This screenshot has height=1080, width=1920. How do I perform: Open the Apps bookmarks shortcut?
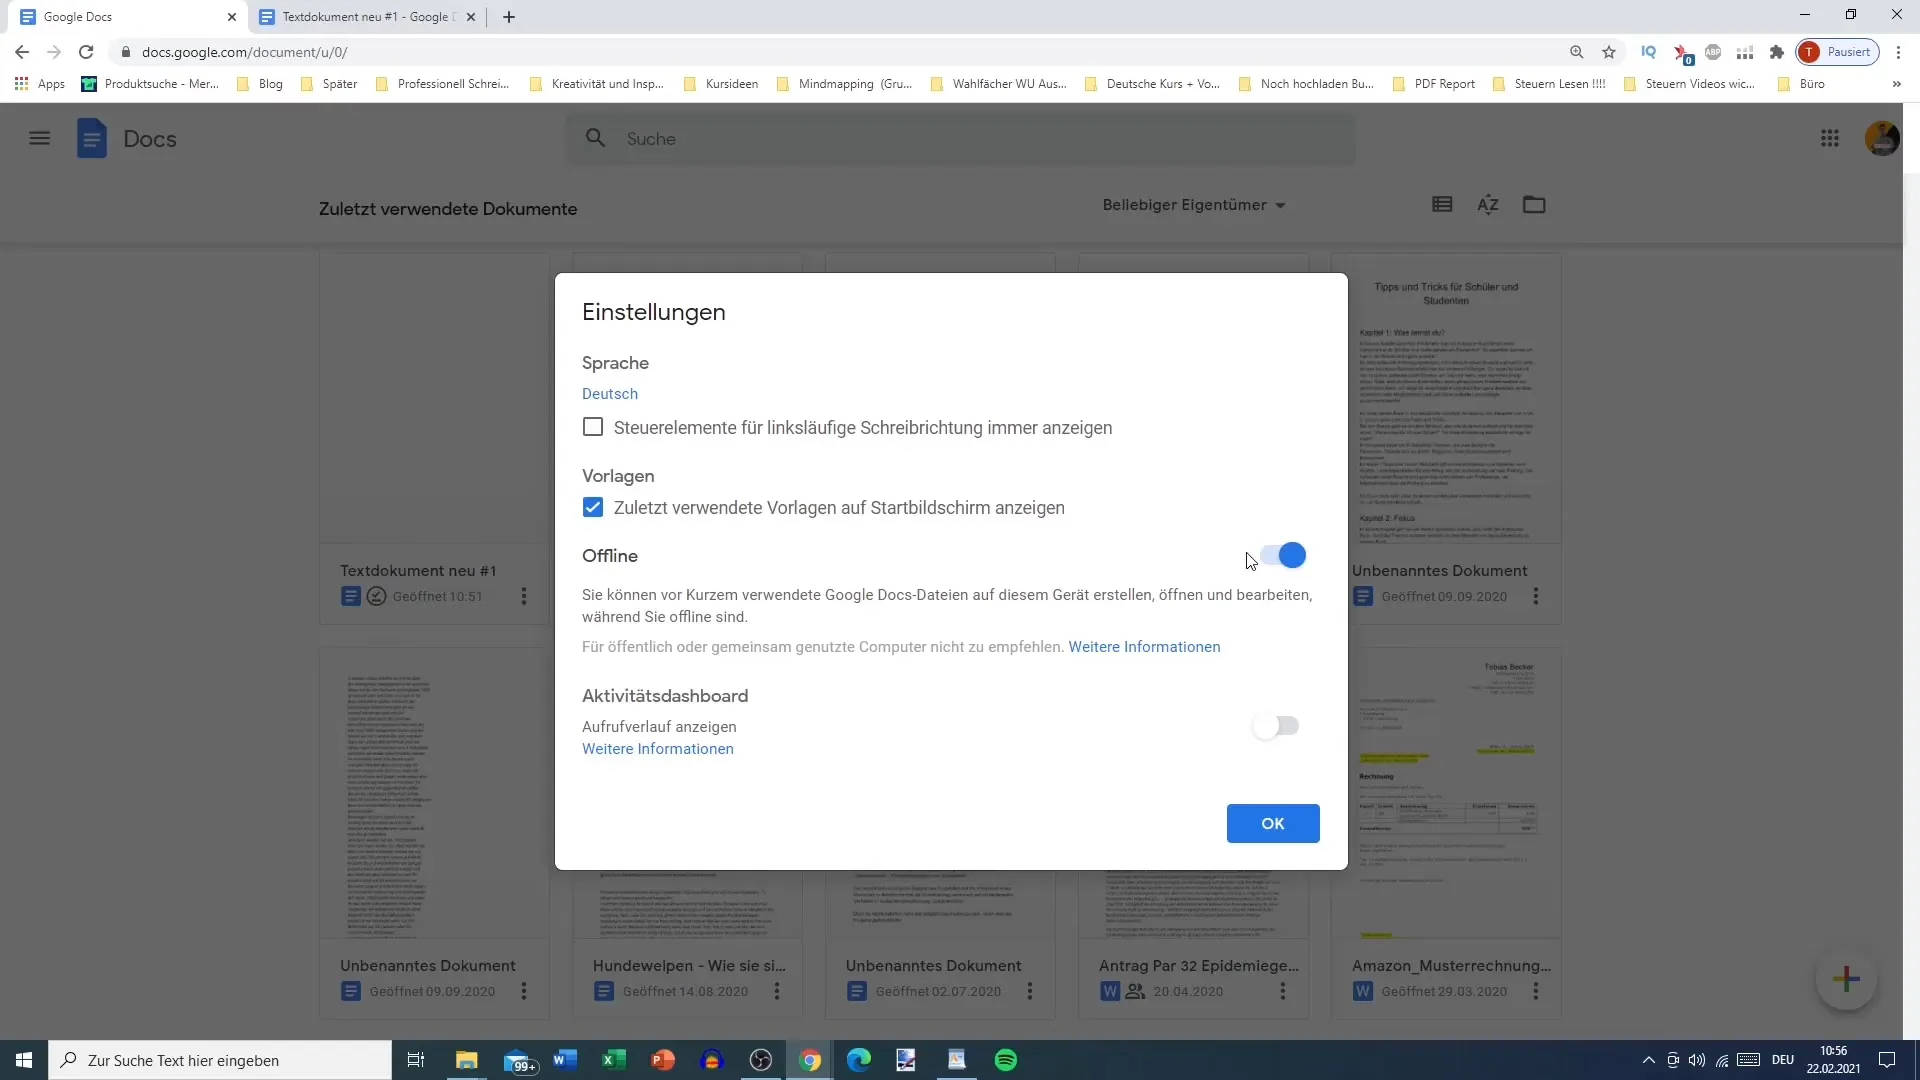pos(40,84)
